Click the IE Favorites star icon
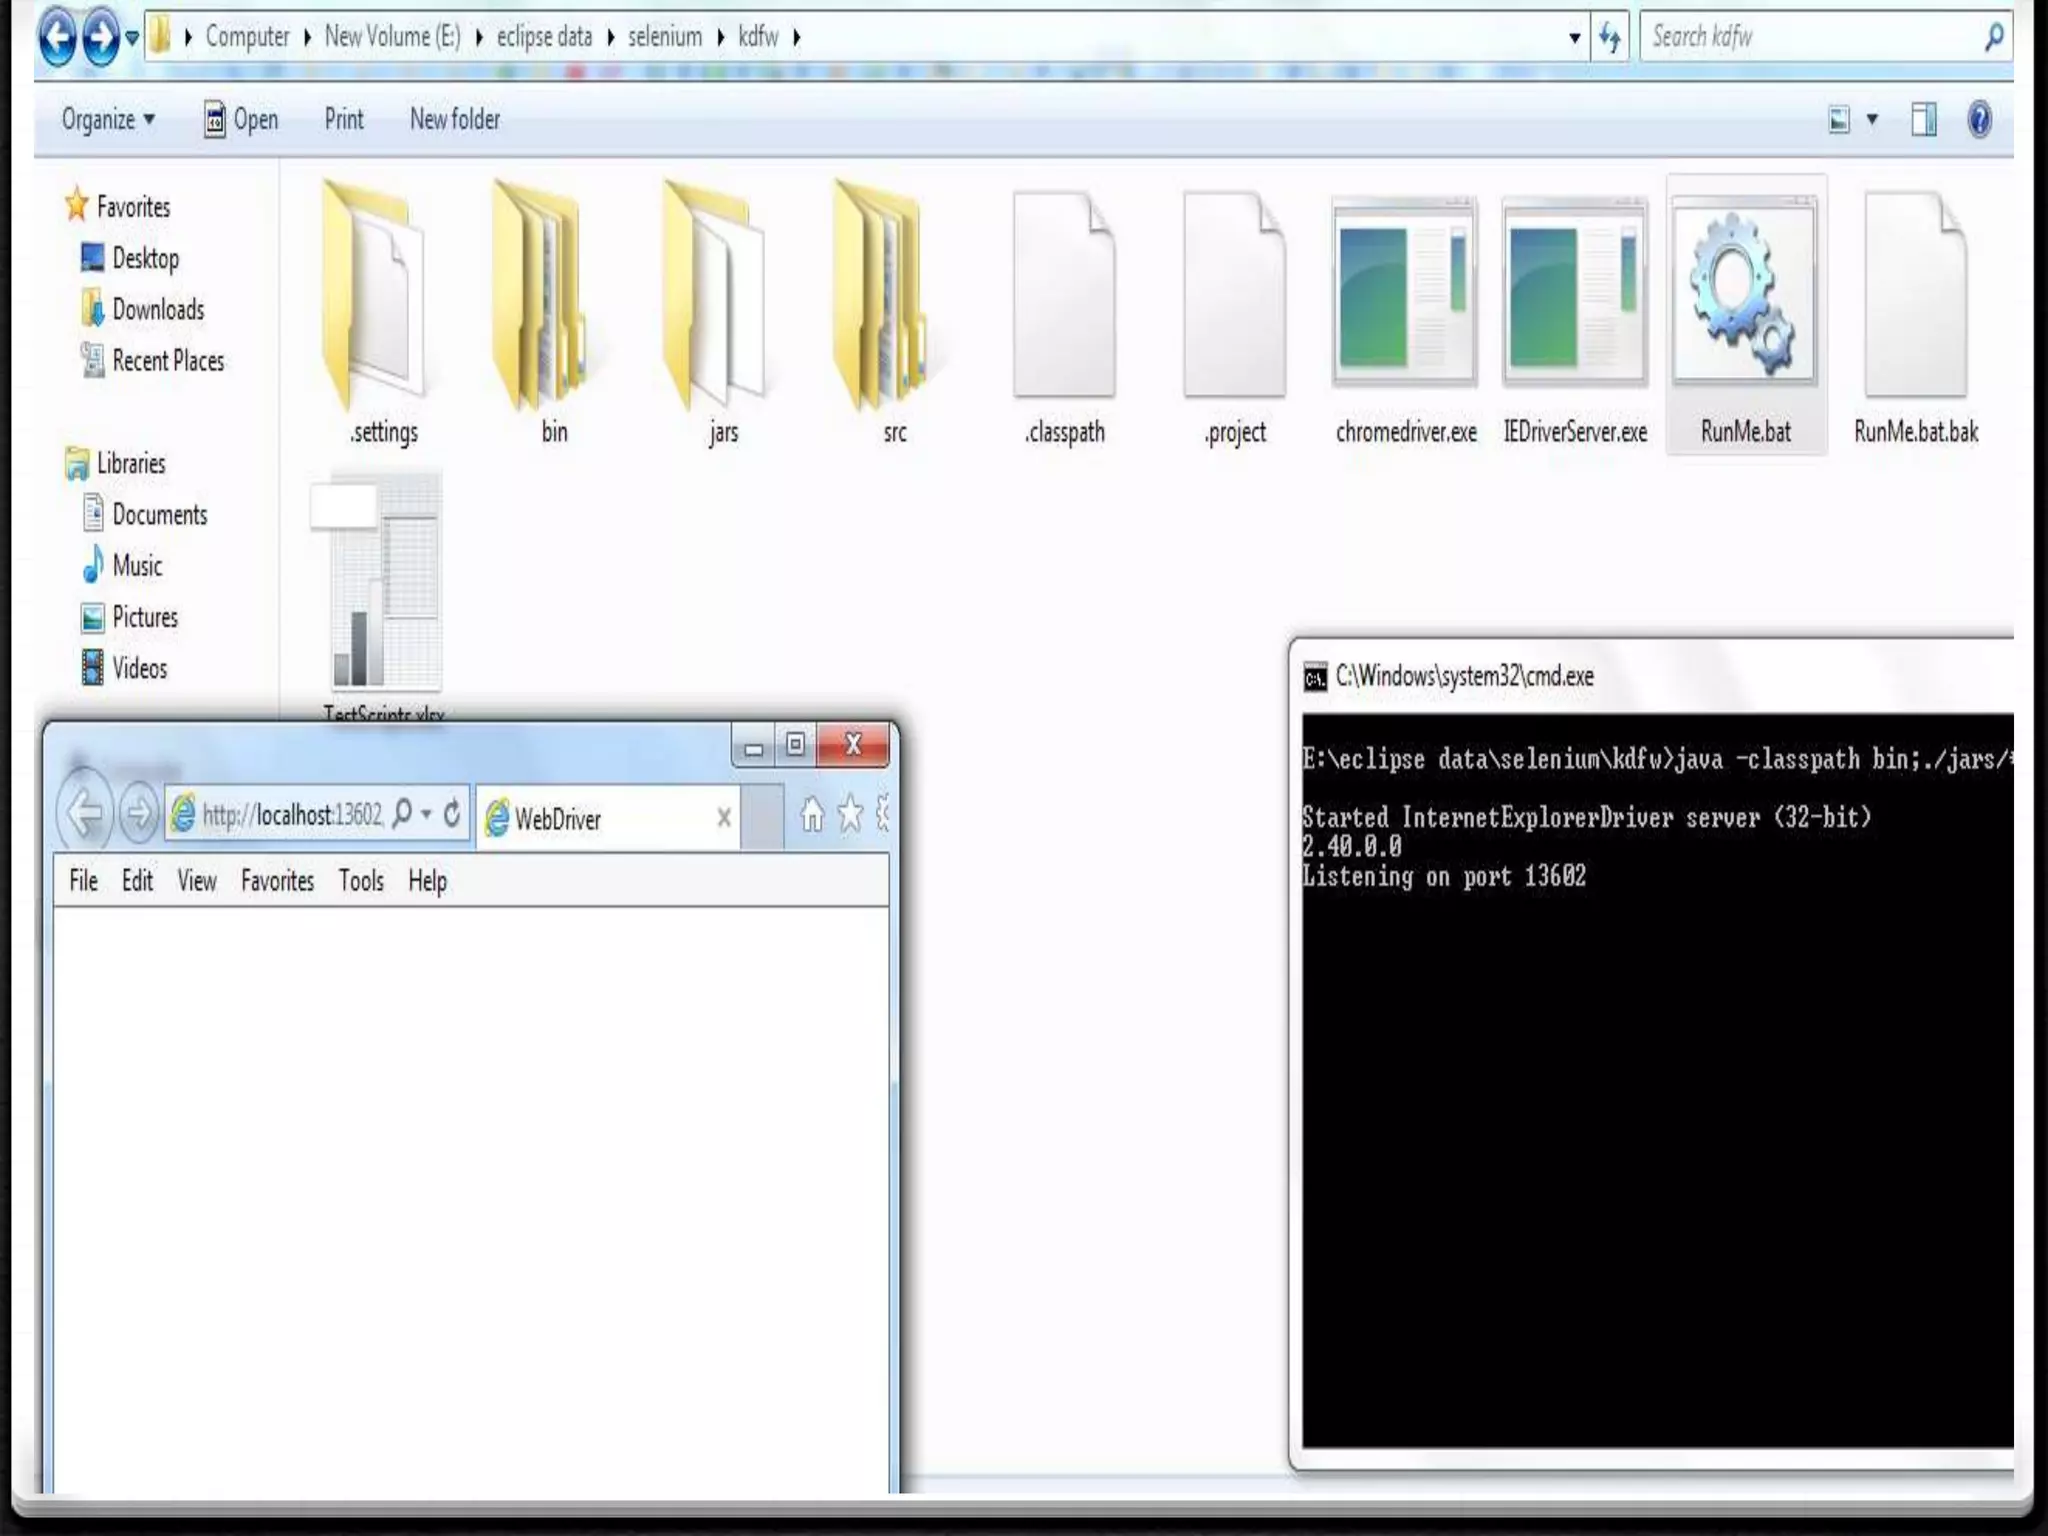The width and height of the screenshot is (2048, 1536). coord(850,815)
